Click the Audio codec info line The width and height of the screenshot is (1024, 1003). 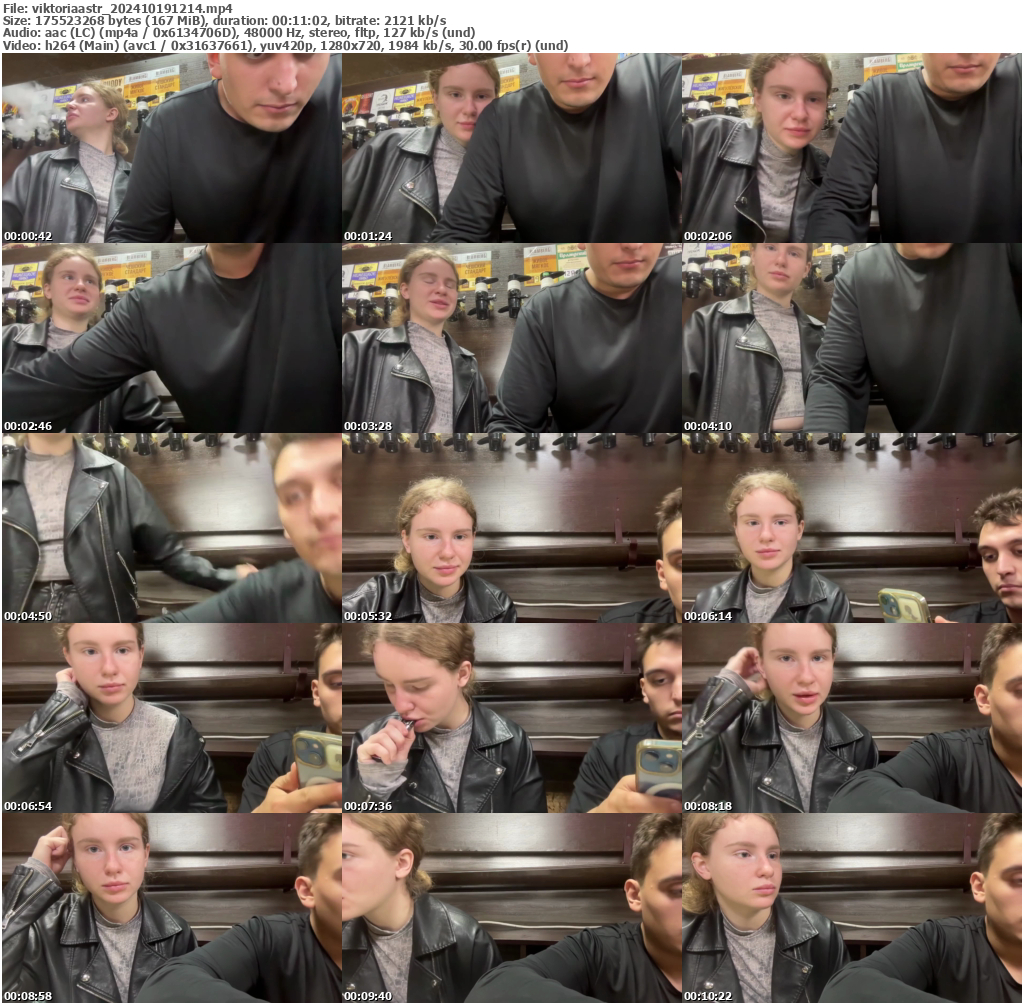[x=239, y=32]
